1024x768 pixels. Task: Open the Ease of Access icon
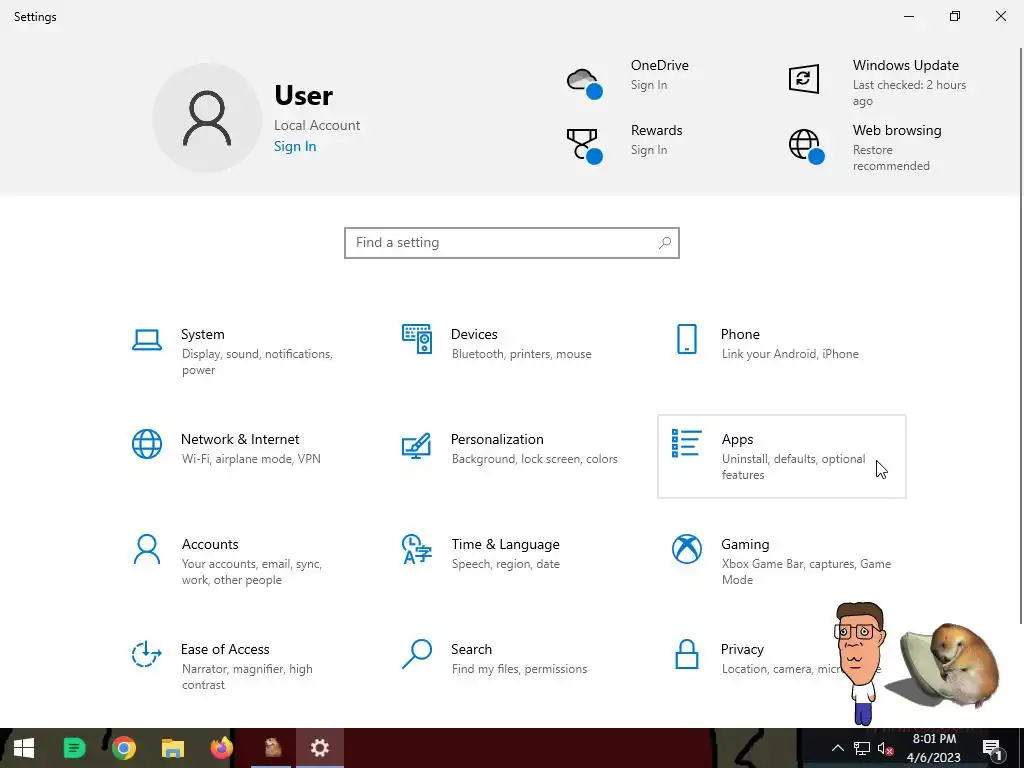pos(147,654)
